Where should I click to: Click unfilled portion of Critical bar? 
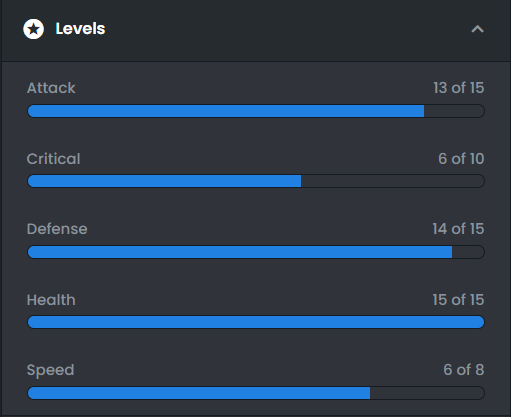(393, 181)
